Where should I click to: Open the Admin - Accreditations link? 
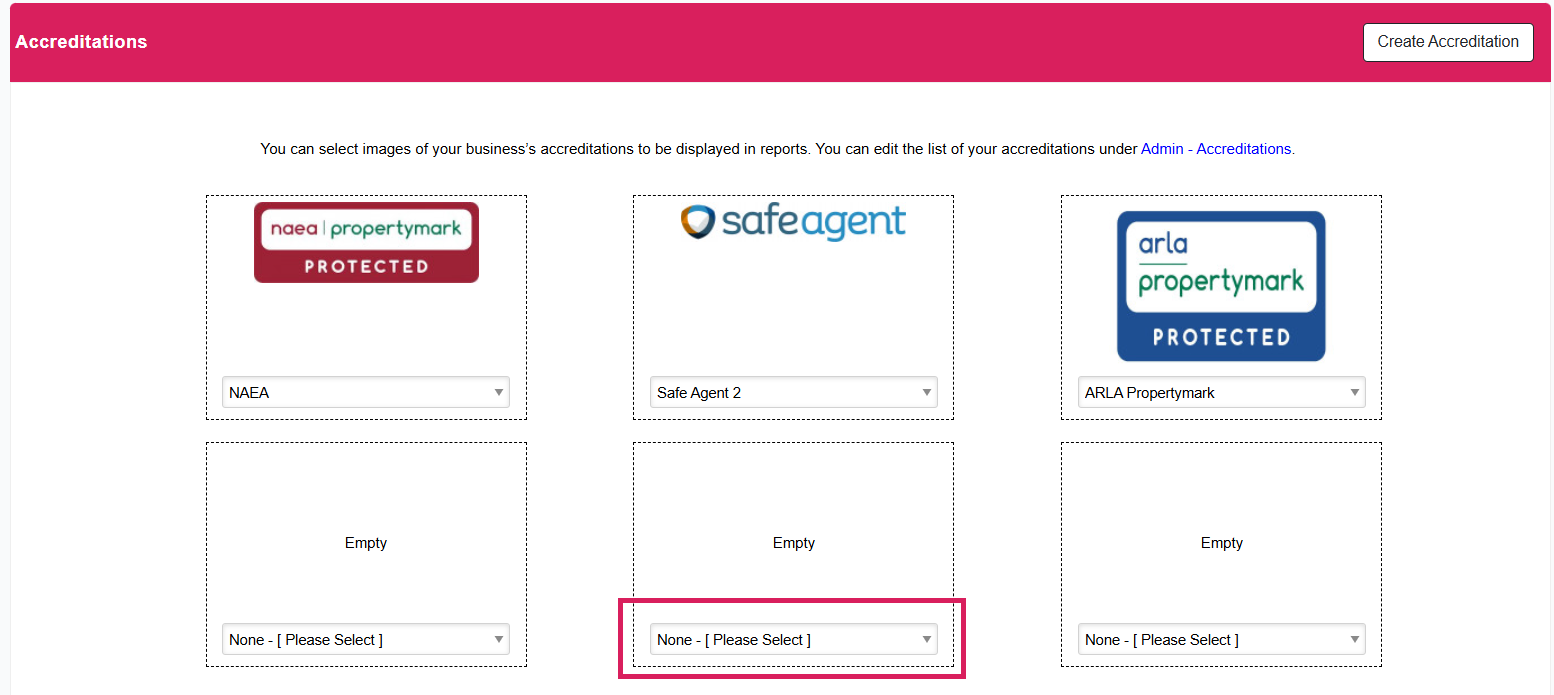coord(1216,149)
